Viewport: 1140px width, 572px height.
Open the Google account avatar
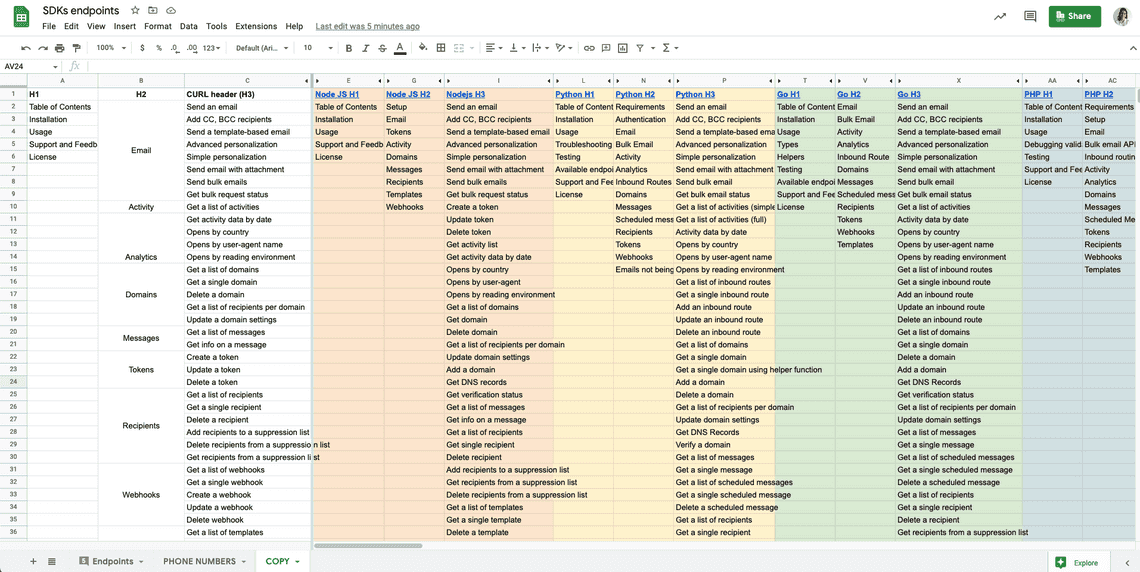click(x=1121, y=16)
